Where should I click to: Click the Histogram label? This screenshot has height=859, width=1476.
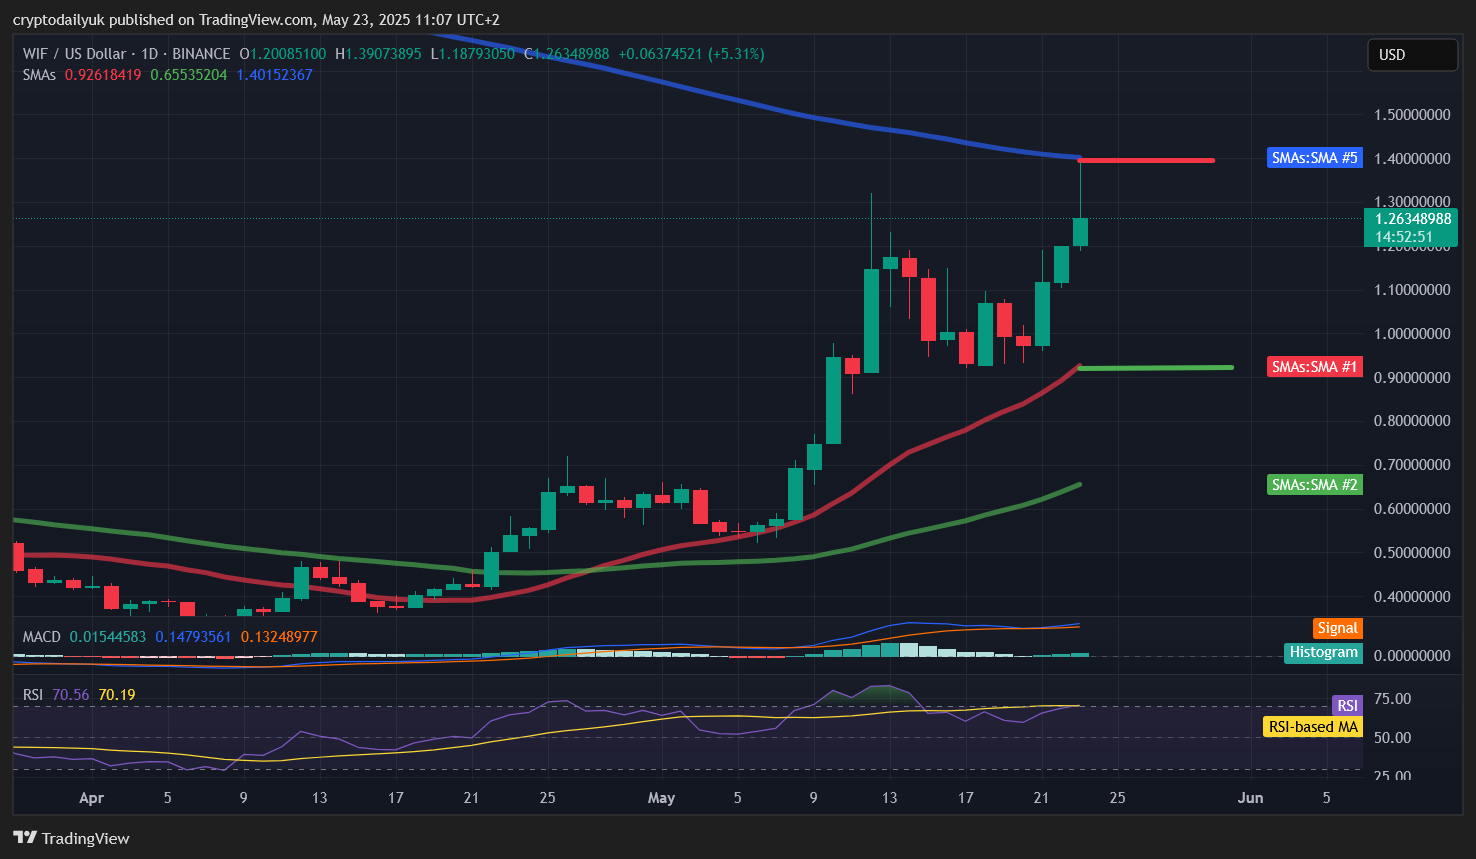coord(1323,652)
